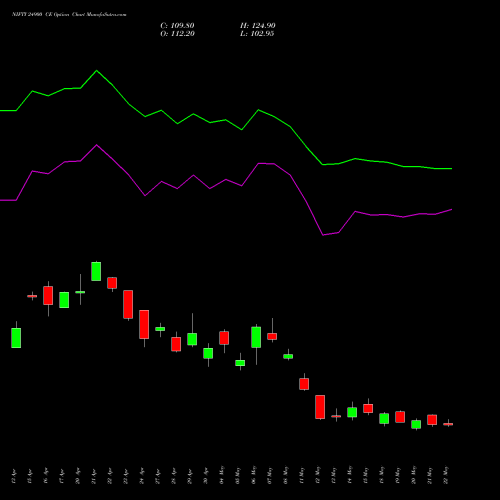Click the 'O: 112.20' open value

177,34
